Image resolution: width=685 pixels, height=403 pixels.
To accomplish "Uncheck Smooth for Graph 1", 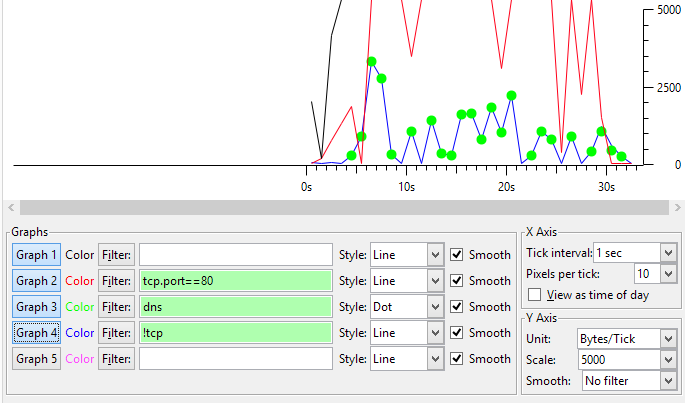I will point(457,255).
